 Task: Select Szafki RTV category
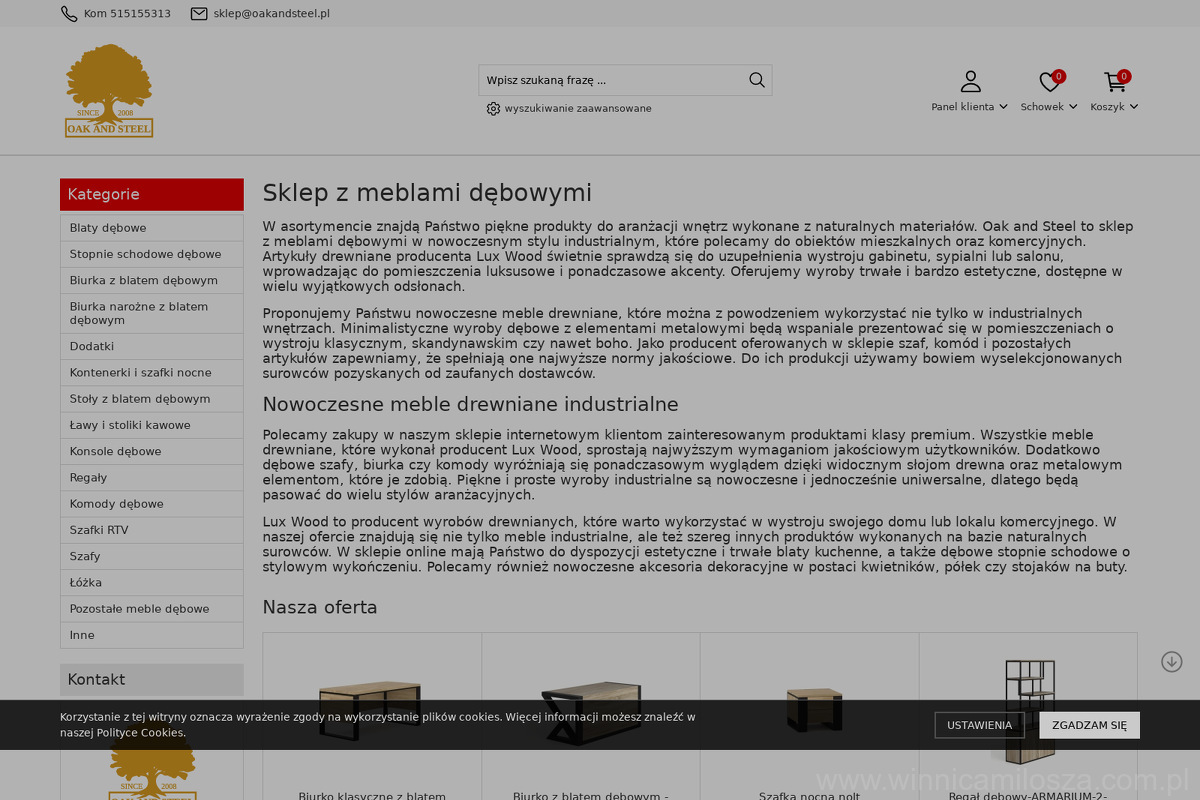[99, 530]
